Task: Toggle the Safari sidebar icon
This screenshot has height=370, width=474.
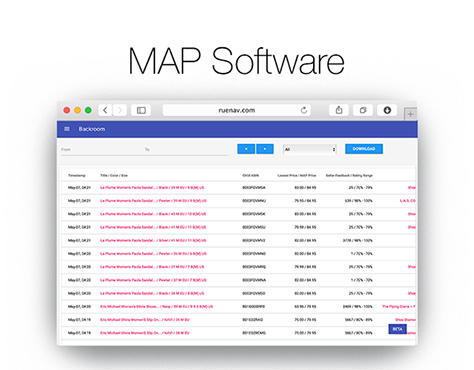Action: (141, 110)
